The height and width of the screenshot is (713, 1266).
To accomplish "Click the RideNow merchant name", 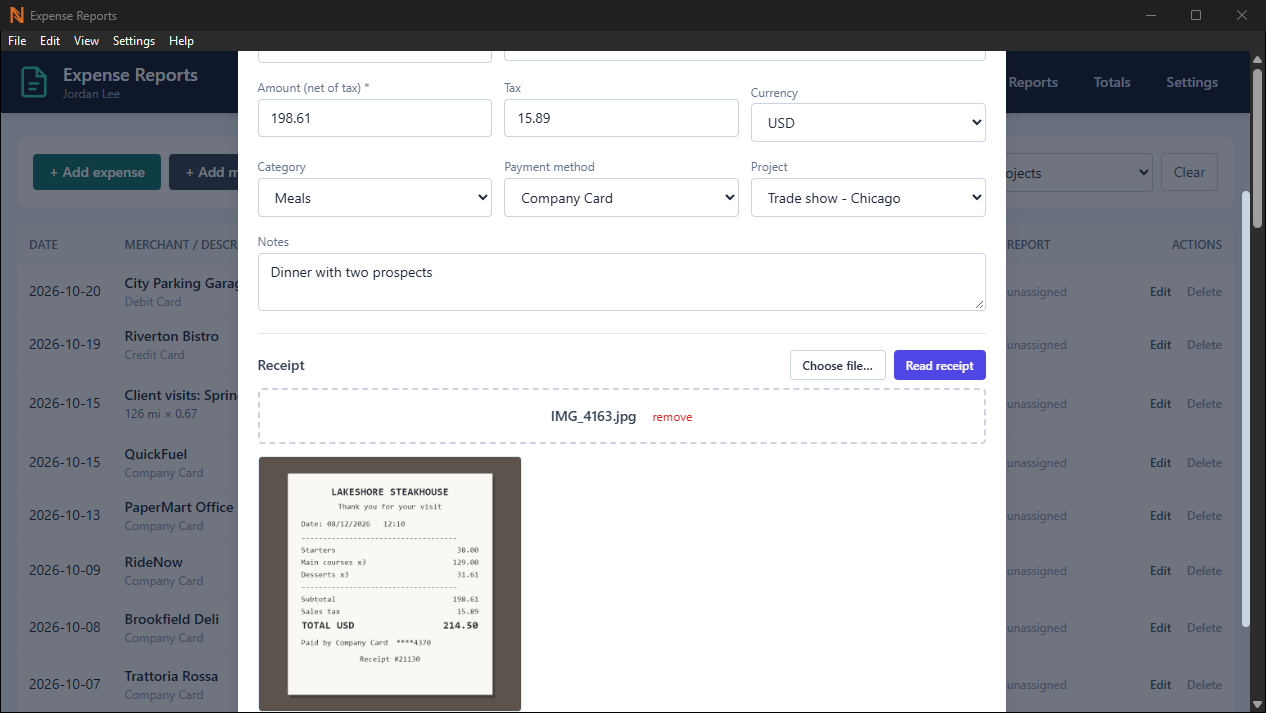I will (154, 562).
